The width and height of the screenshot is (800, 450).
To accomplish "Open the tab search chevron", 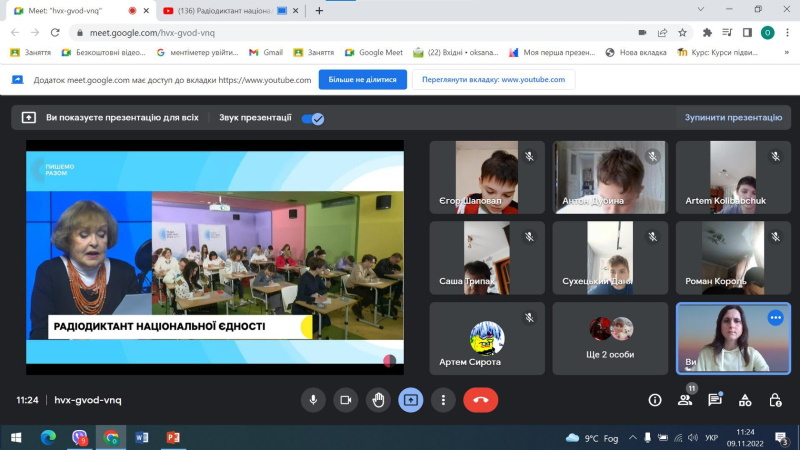I will tap(701, 9).
